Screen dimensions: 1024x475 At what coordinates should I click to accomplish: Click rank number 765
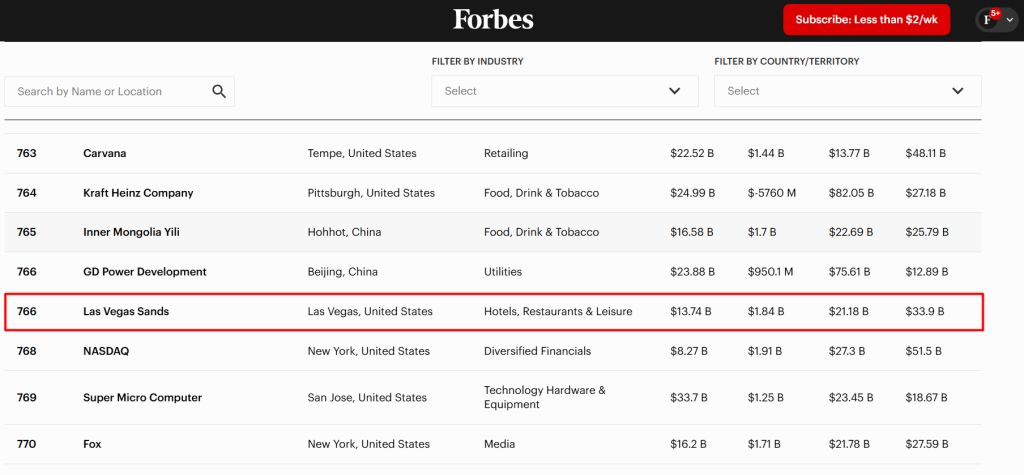click(27, 233)
